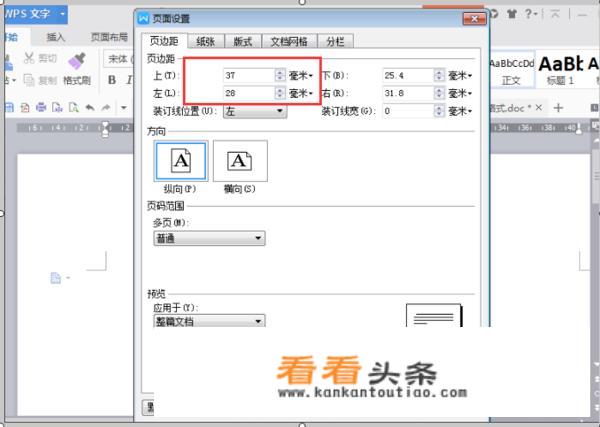Click the Undo arrow icon
The width and height of the screenshot is (600, 427).
(90, 108)
